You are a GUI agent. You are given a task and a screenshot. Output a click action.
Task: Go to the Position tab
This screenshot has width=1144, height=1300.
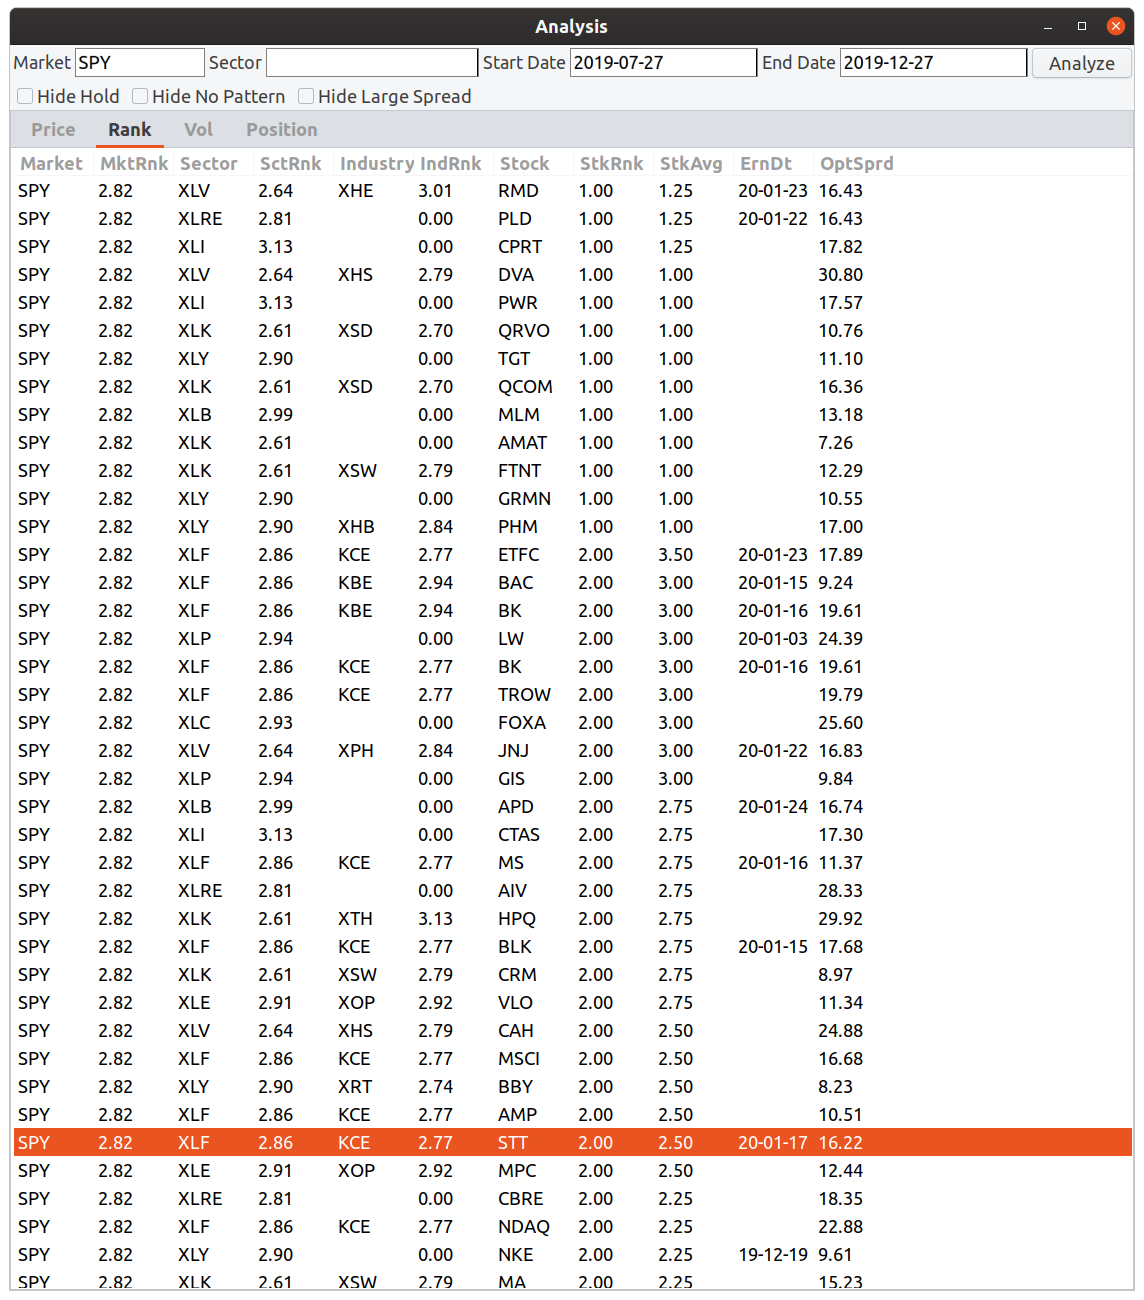click(x=282, y=129)
